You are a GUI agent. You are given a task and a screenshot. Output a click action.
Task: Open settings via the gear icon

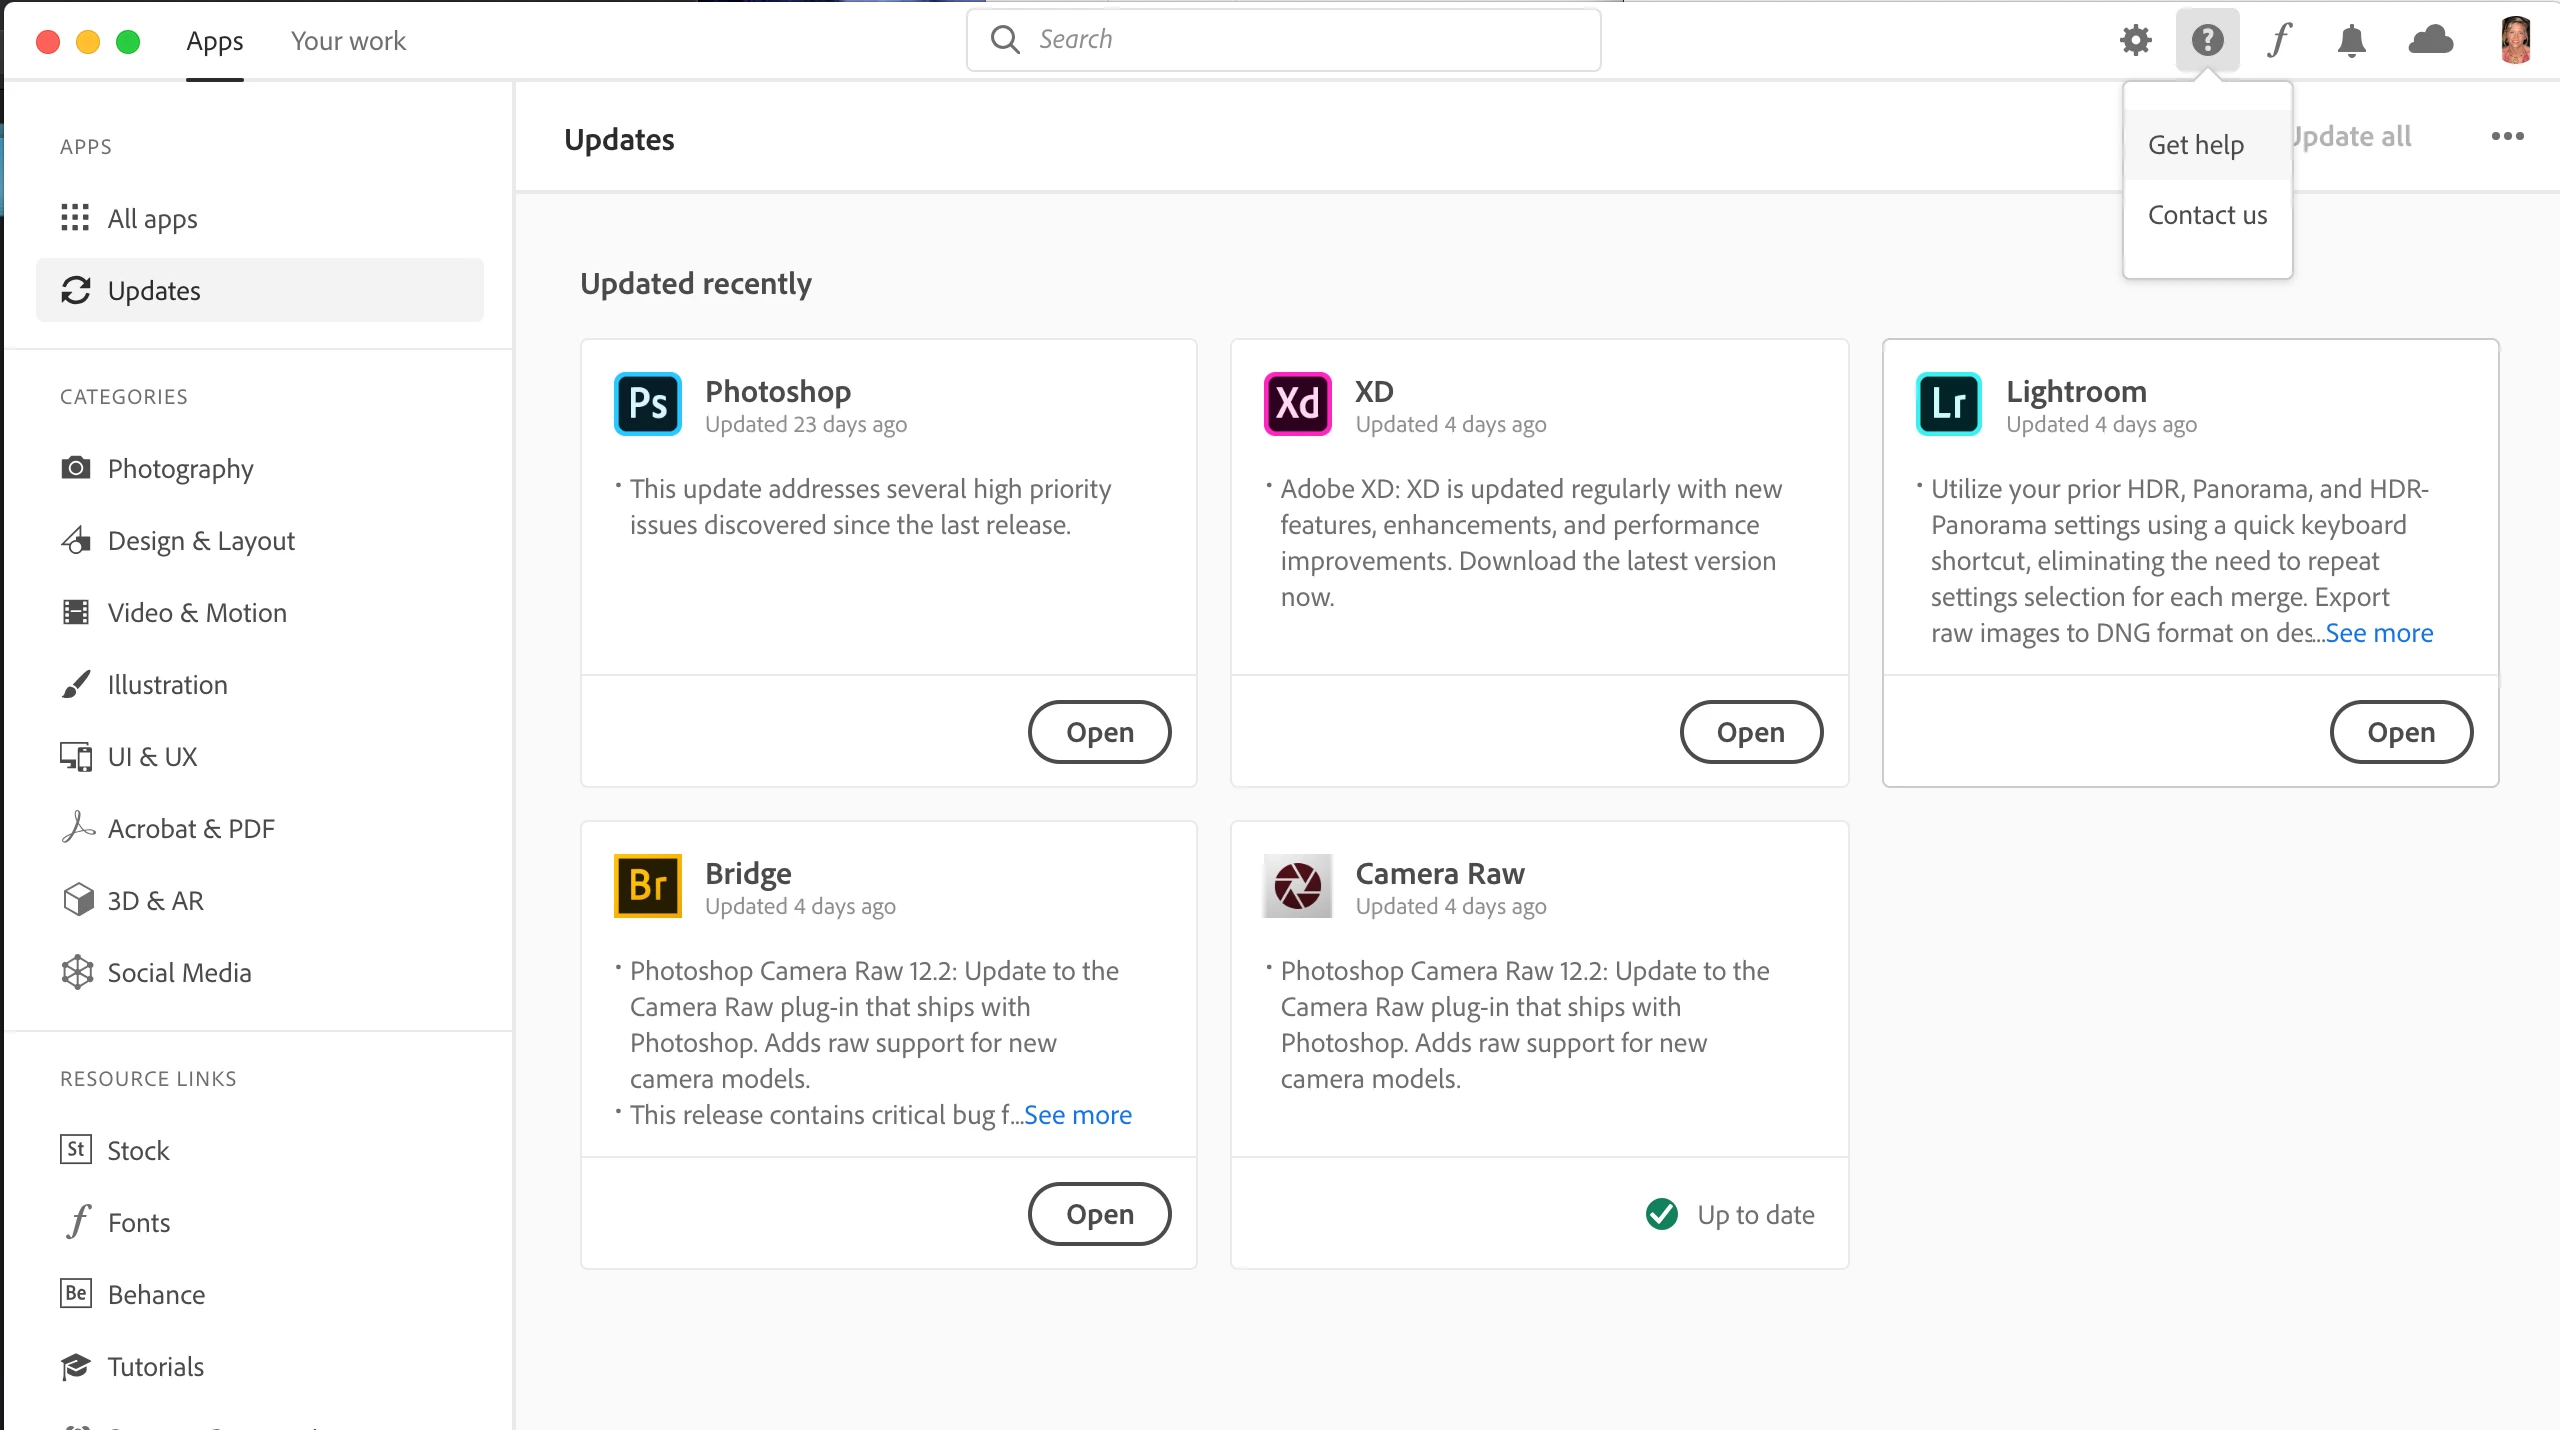(2135, 40)
